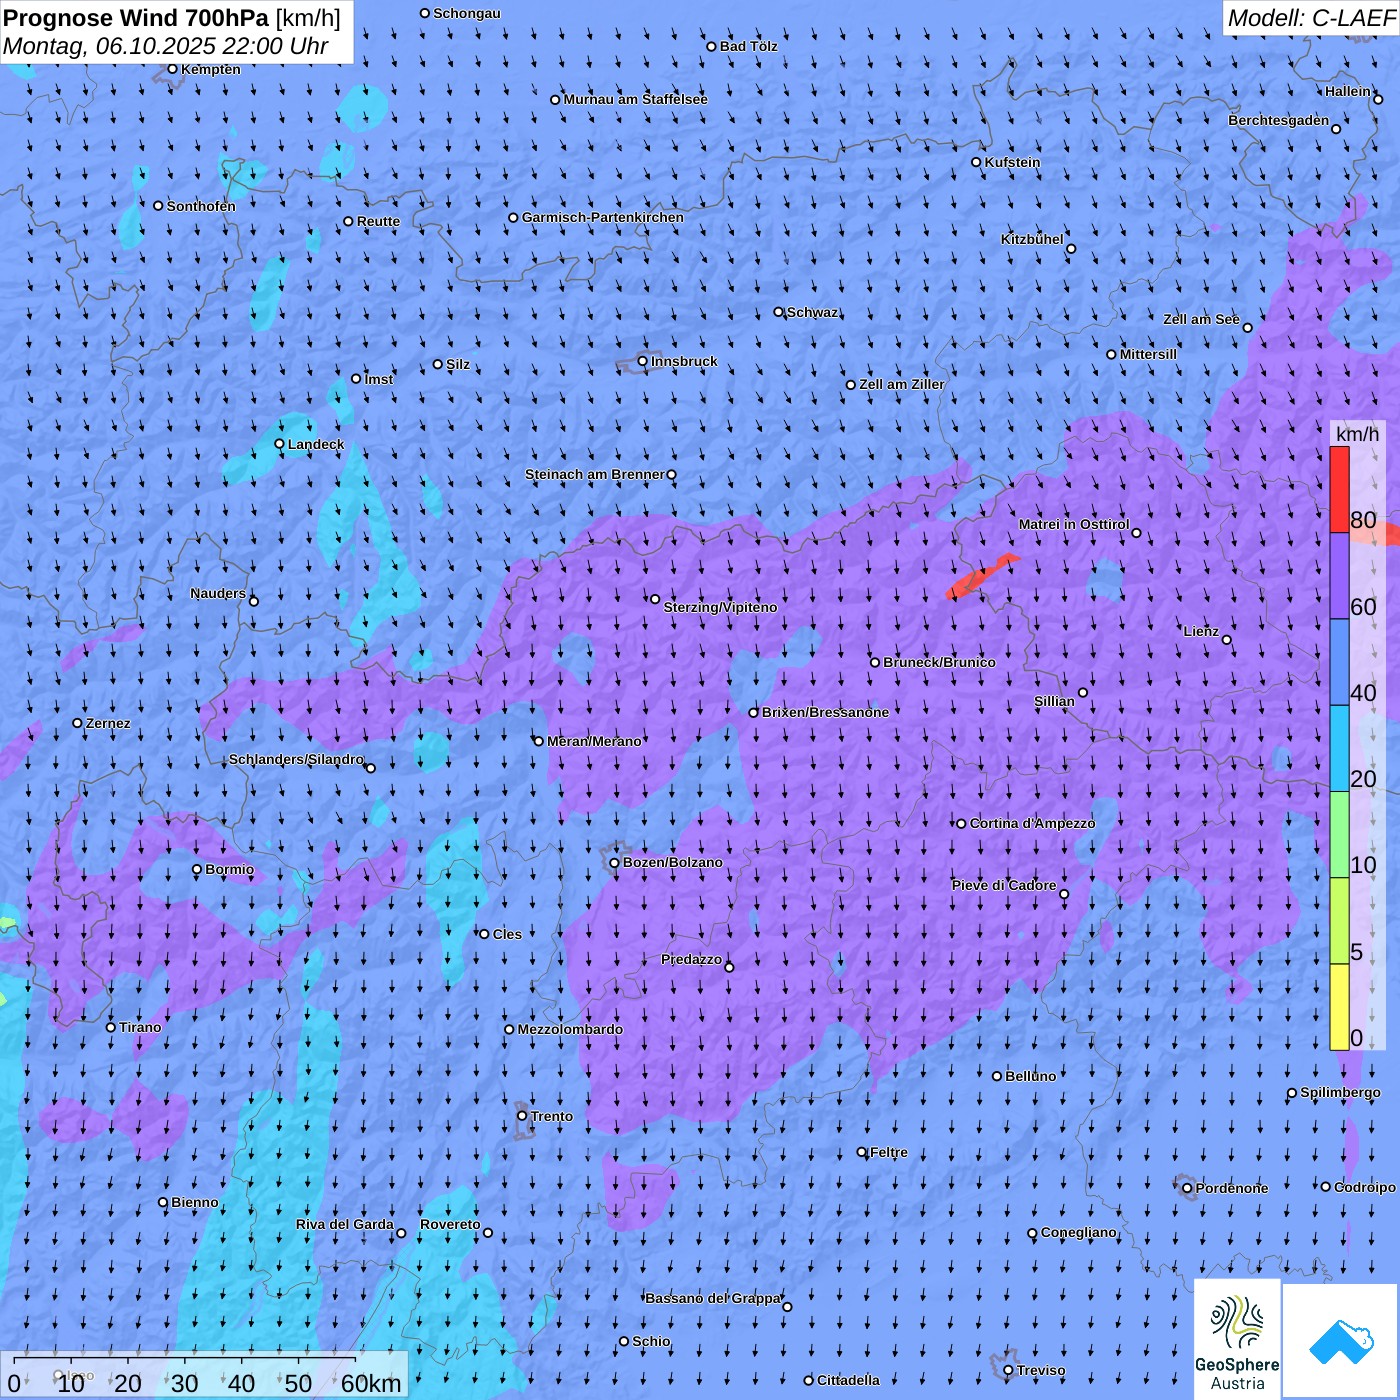
Task: Select the yellow 0-5 km/h legend swatch
Action: [x=1339, y=1007]
